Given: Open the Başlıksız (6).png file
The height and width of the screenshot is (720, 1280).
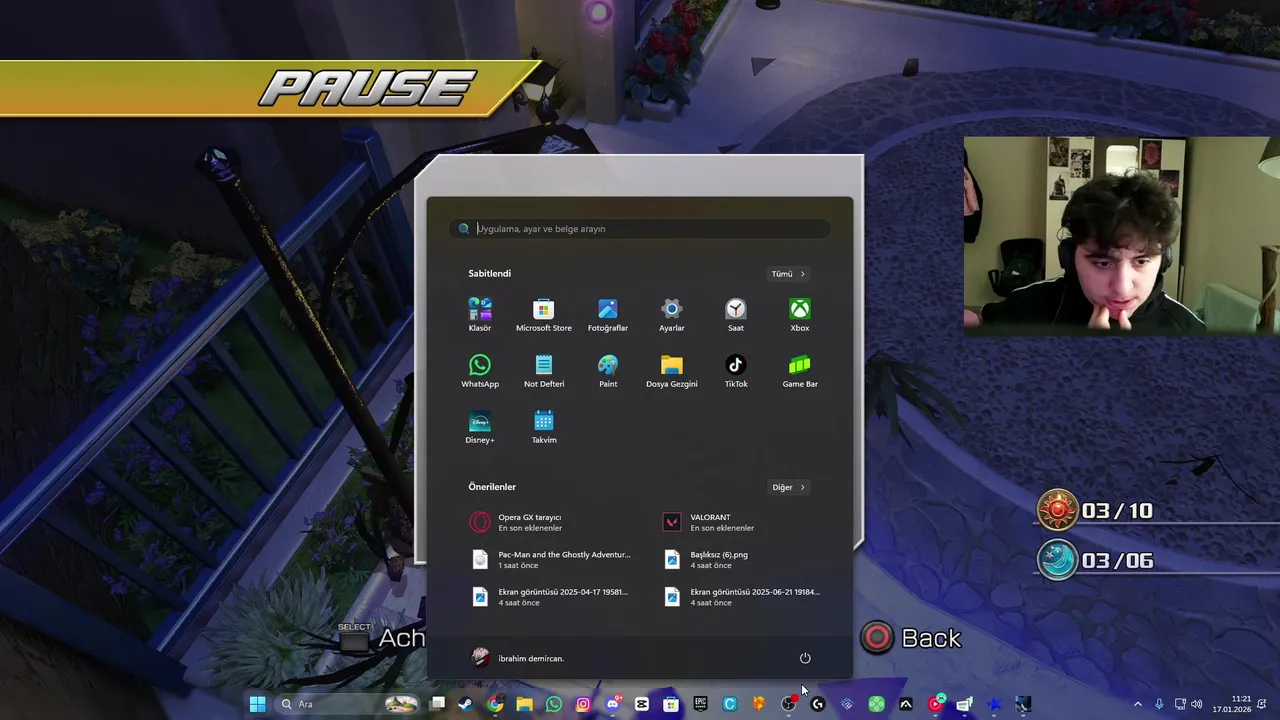Looking at the screenshot, I should click(740, 559).
